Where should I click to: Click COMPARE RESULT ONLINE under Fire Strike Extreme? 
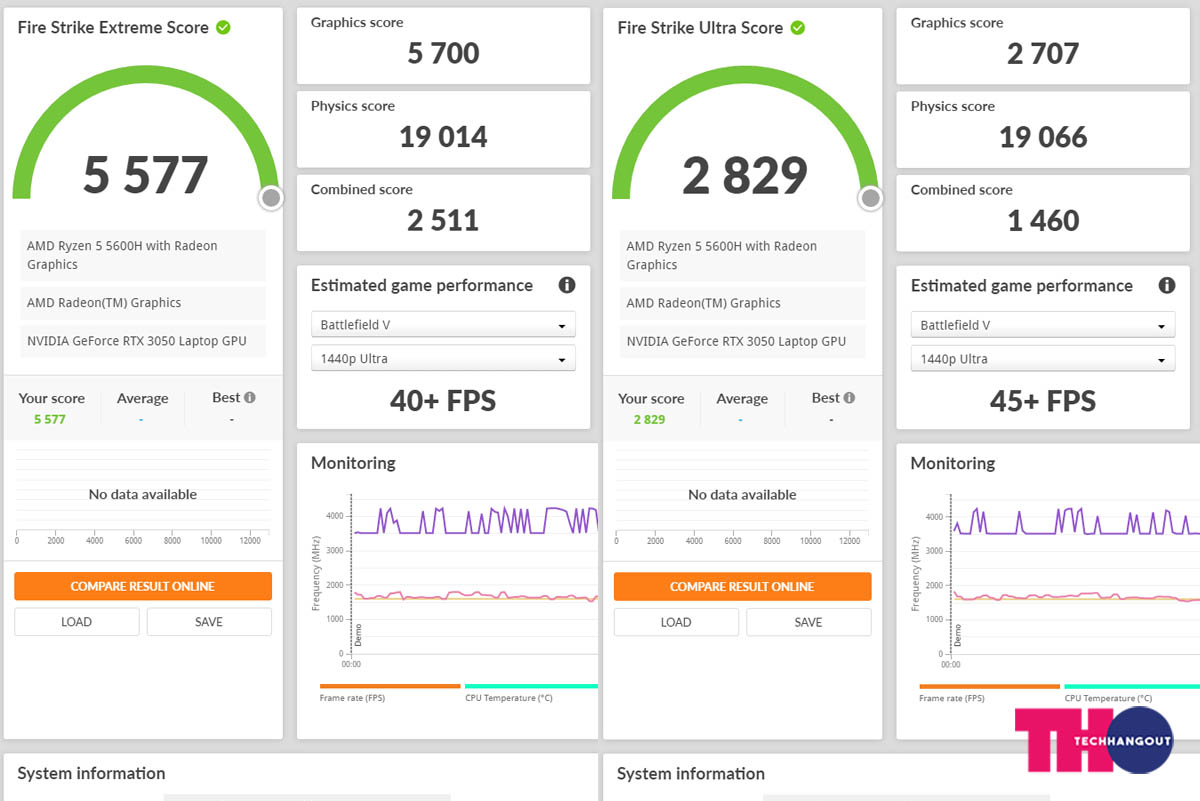pyautogui.click(x=143, y=586)
